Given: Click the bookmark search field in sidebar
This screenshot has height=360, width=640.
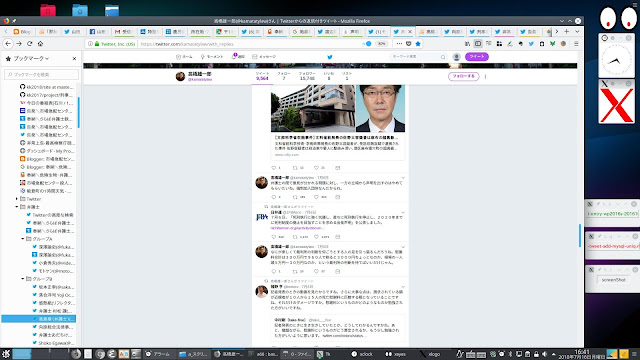Looking at the screenshot, I should (41, 74).
